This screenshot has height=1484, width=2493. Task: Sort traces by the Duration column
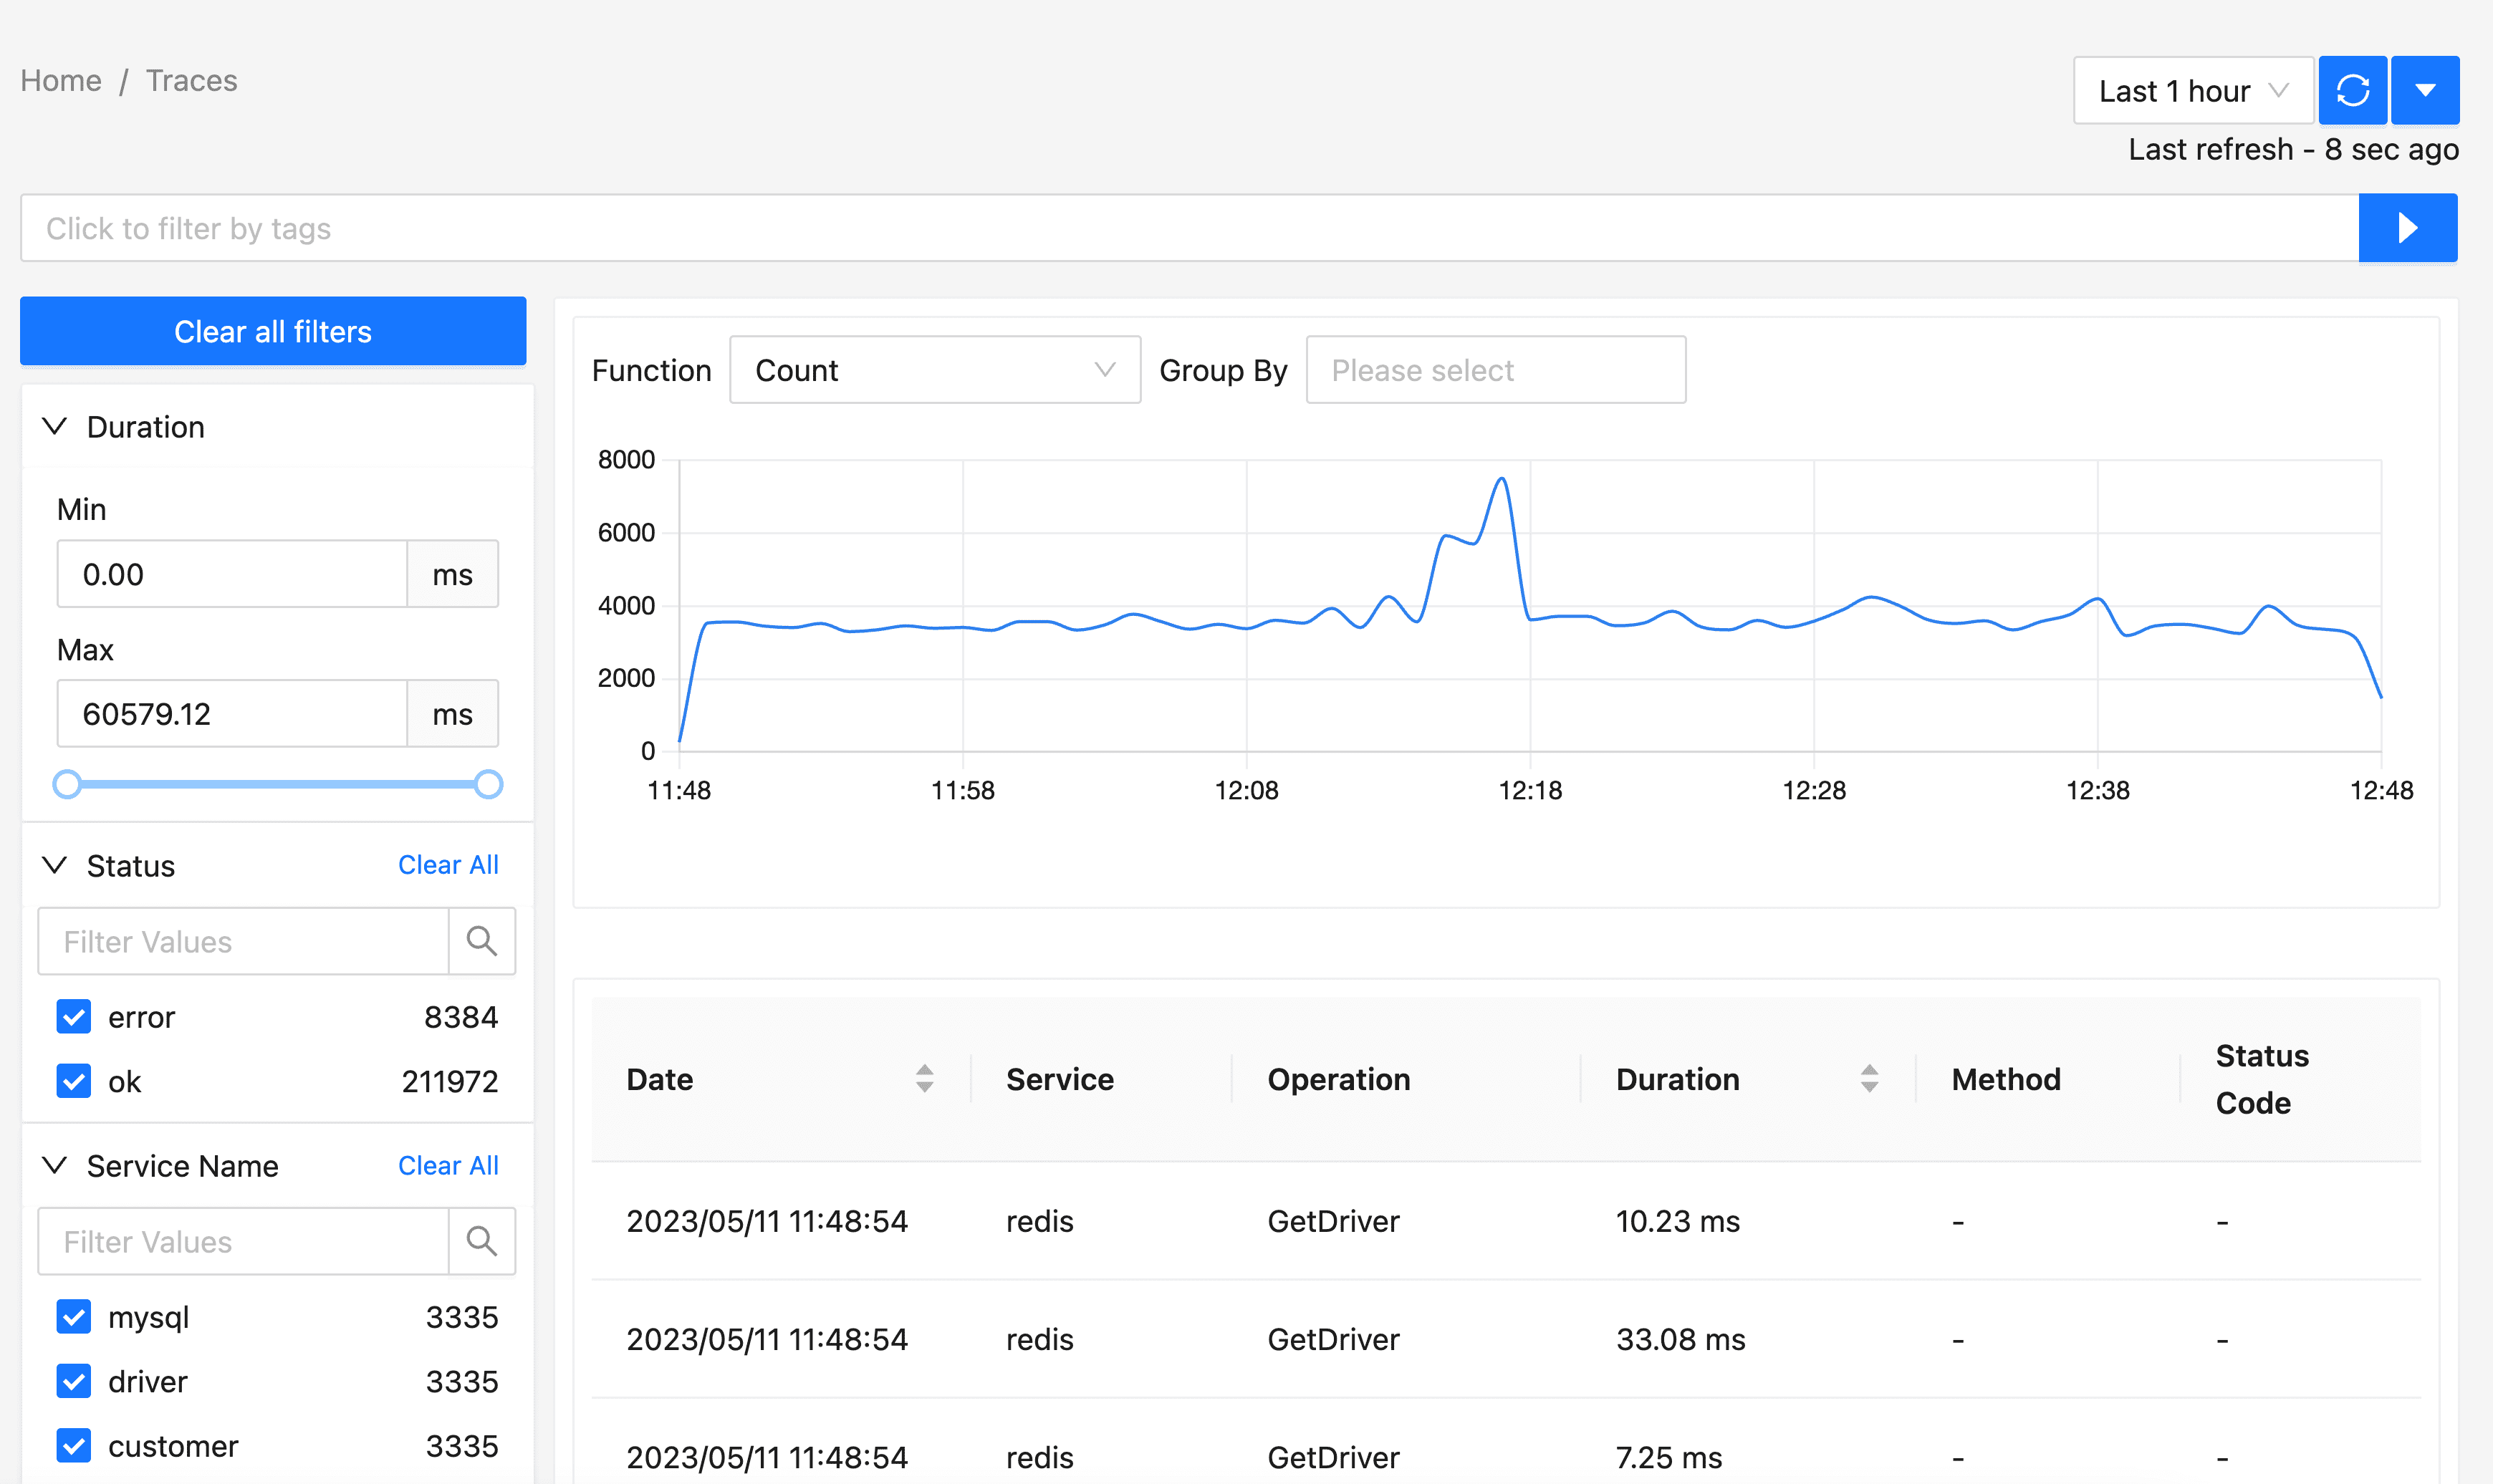pyautogui.click(x=1868, y=1078)
